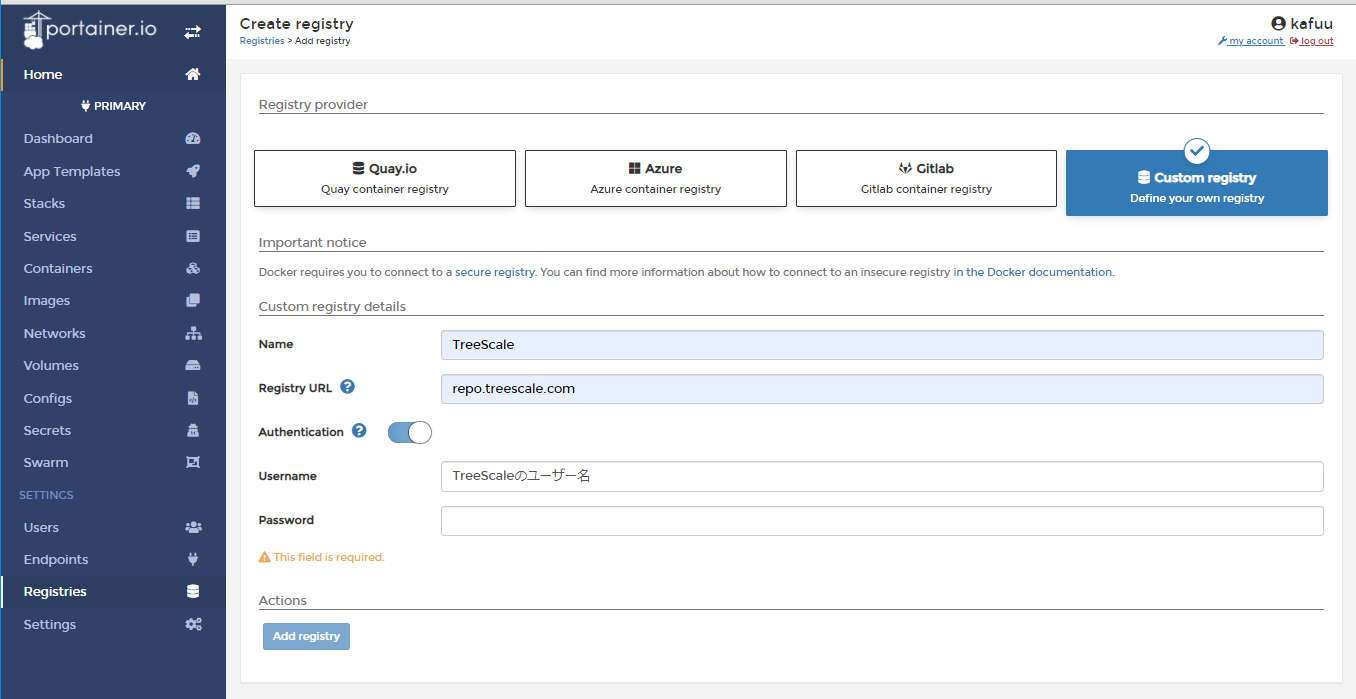The image size is (1356, 699).
Task: Open the Services page
Action: 113,236
